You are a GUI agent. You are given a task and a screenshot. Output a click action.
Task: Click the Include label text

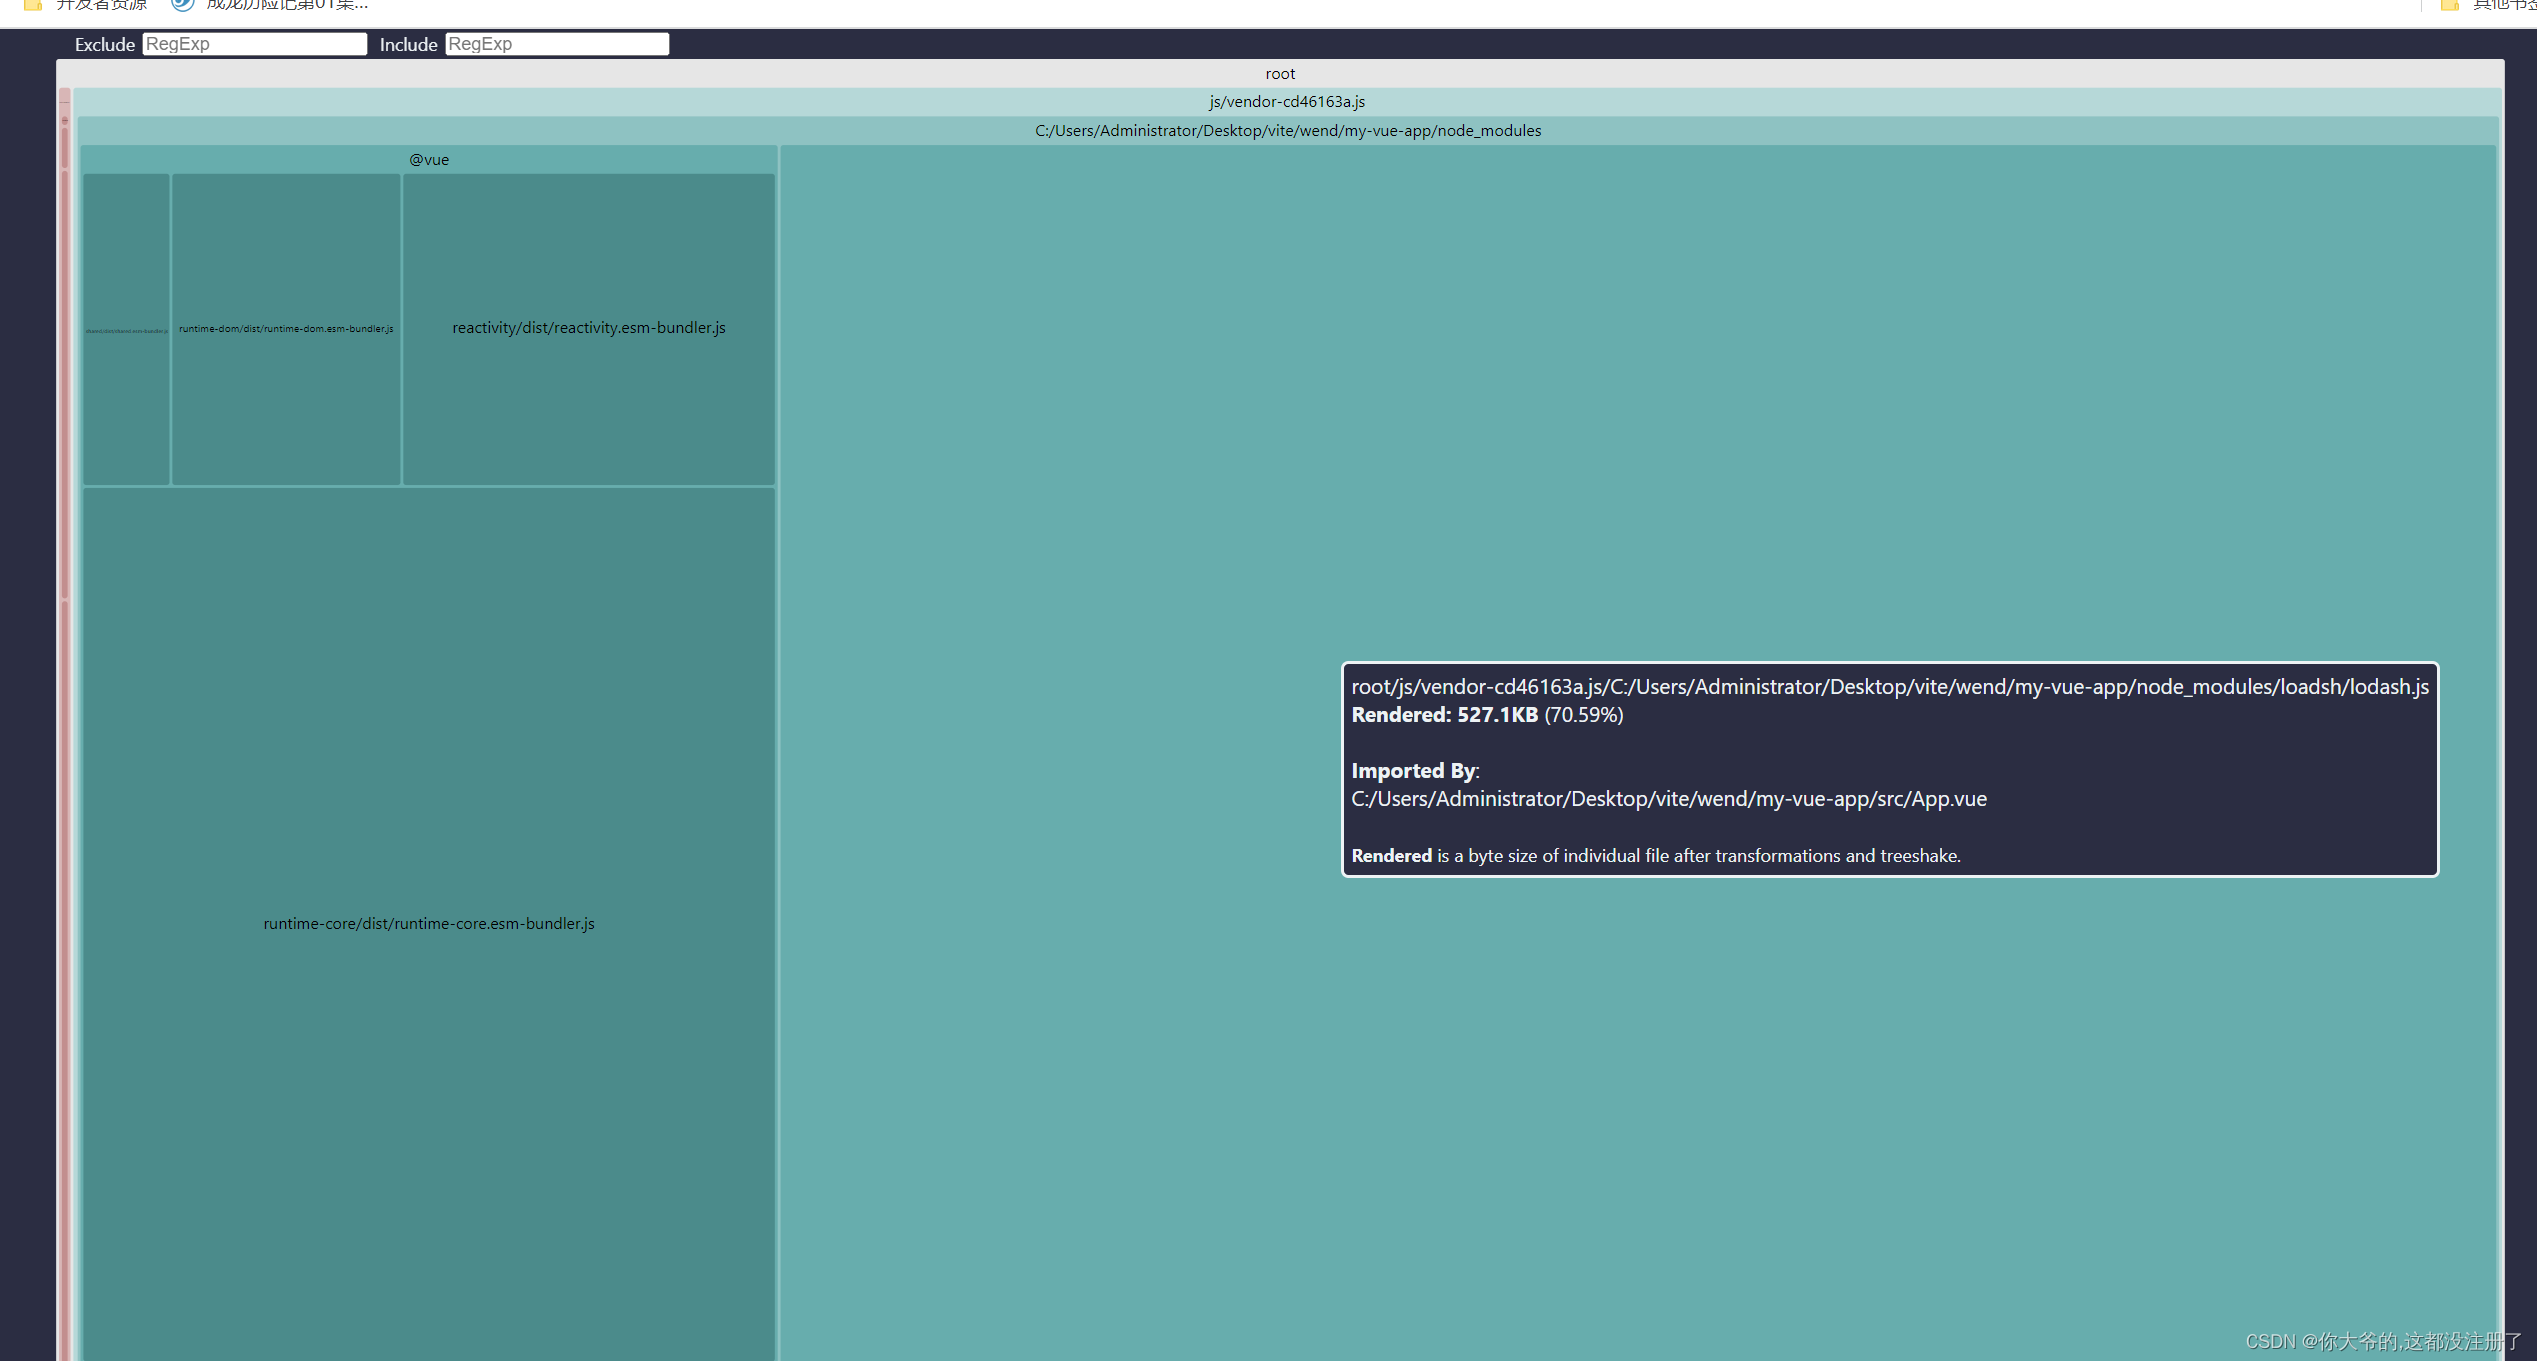tap(408, 45)
